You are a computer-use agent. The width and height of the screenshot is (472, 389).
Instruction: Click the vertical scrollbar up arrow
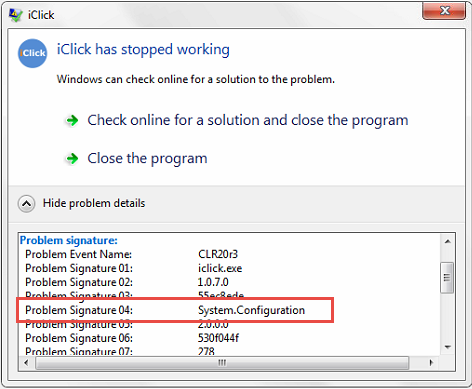point(448,241)
